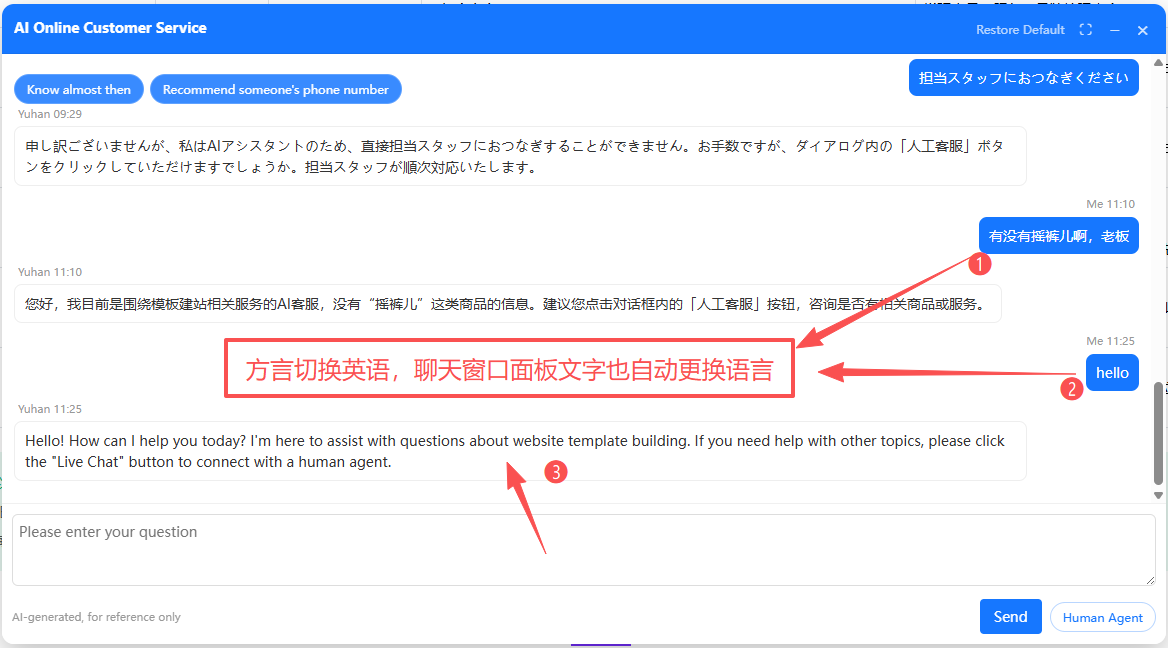Click the English 'Hello! How can I help' reply
1168x648 pixels.
pos(520,451)
